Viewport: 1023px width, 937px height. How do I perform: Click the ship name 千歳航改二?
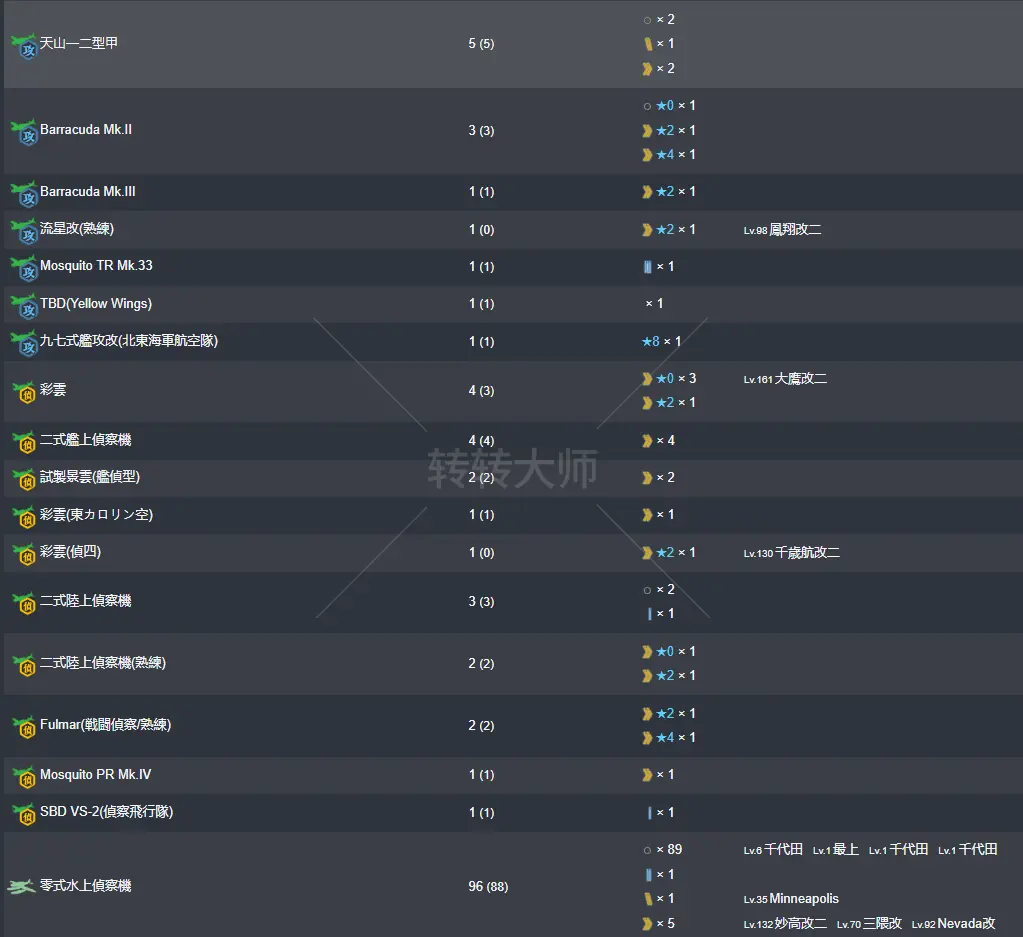click(x=806, y=553)
